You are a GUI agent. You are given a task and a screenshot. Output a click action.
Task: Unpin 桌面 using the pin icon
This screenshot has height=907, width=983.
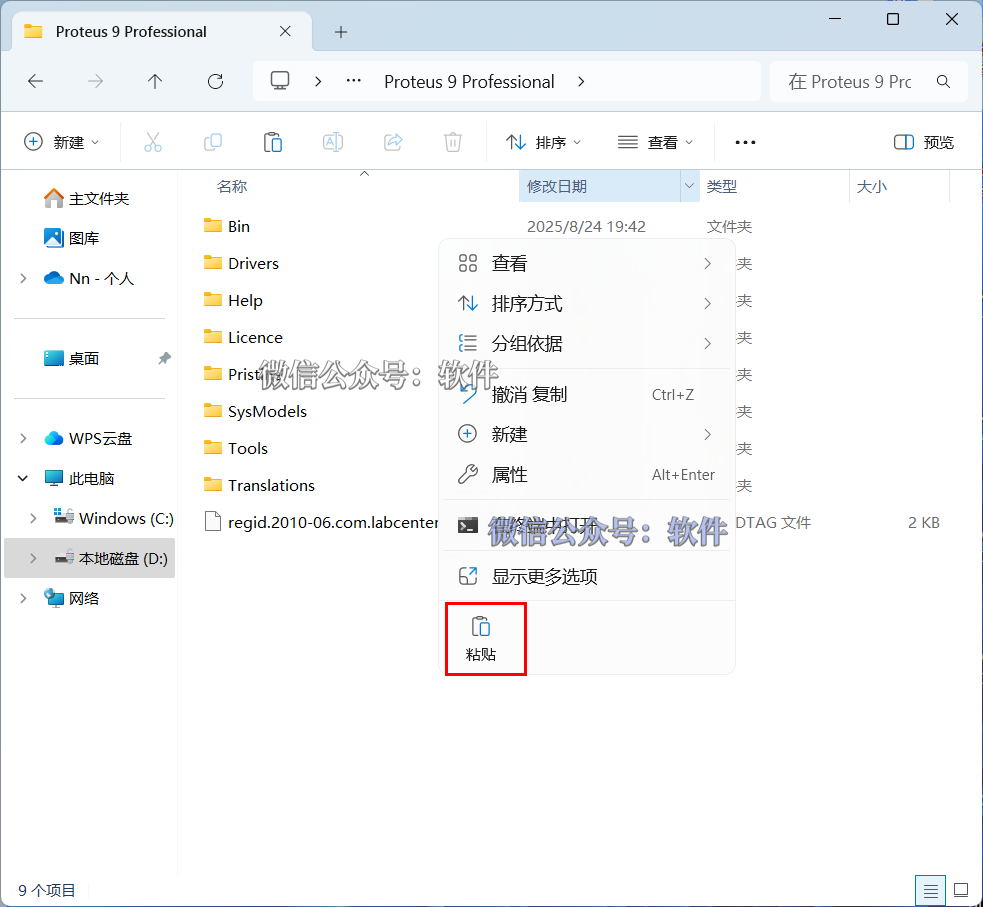(x=164, y=358)
